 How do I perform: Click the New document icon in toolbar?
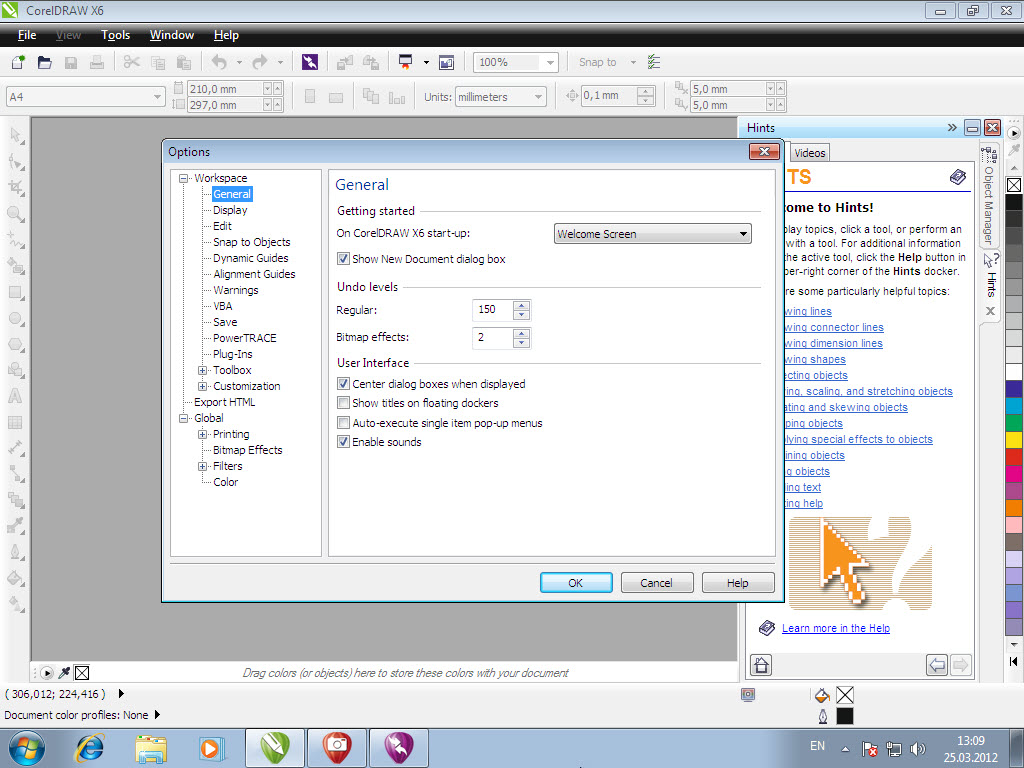(x=18, y=62)
